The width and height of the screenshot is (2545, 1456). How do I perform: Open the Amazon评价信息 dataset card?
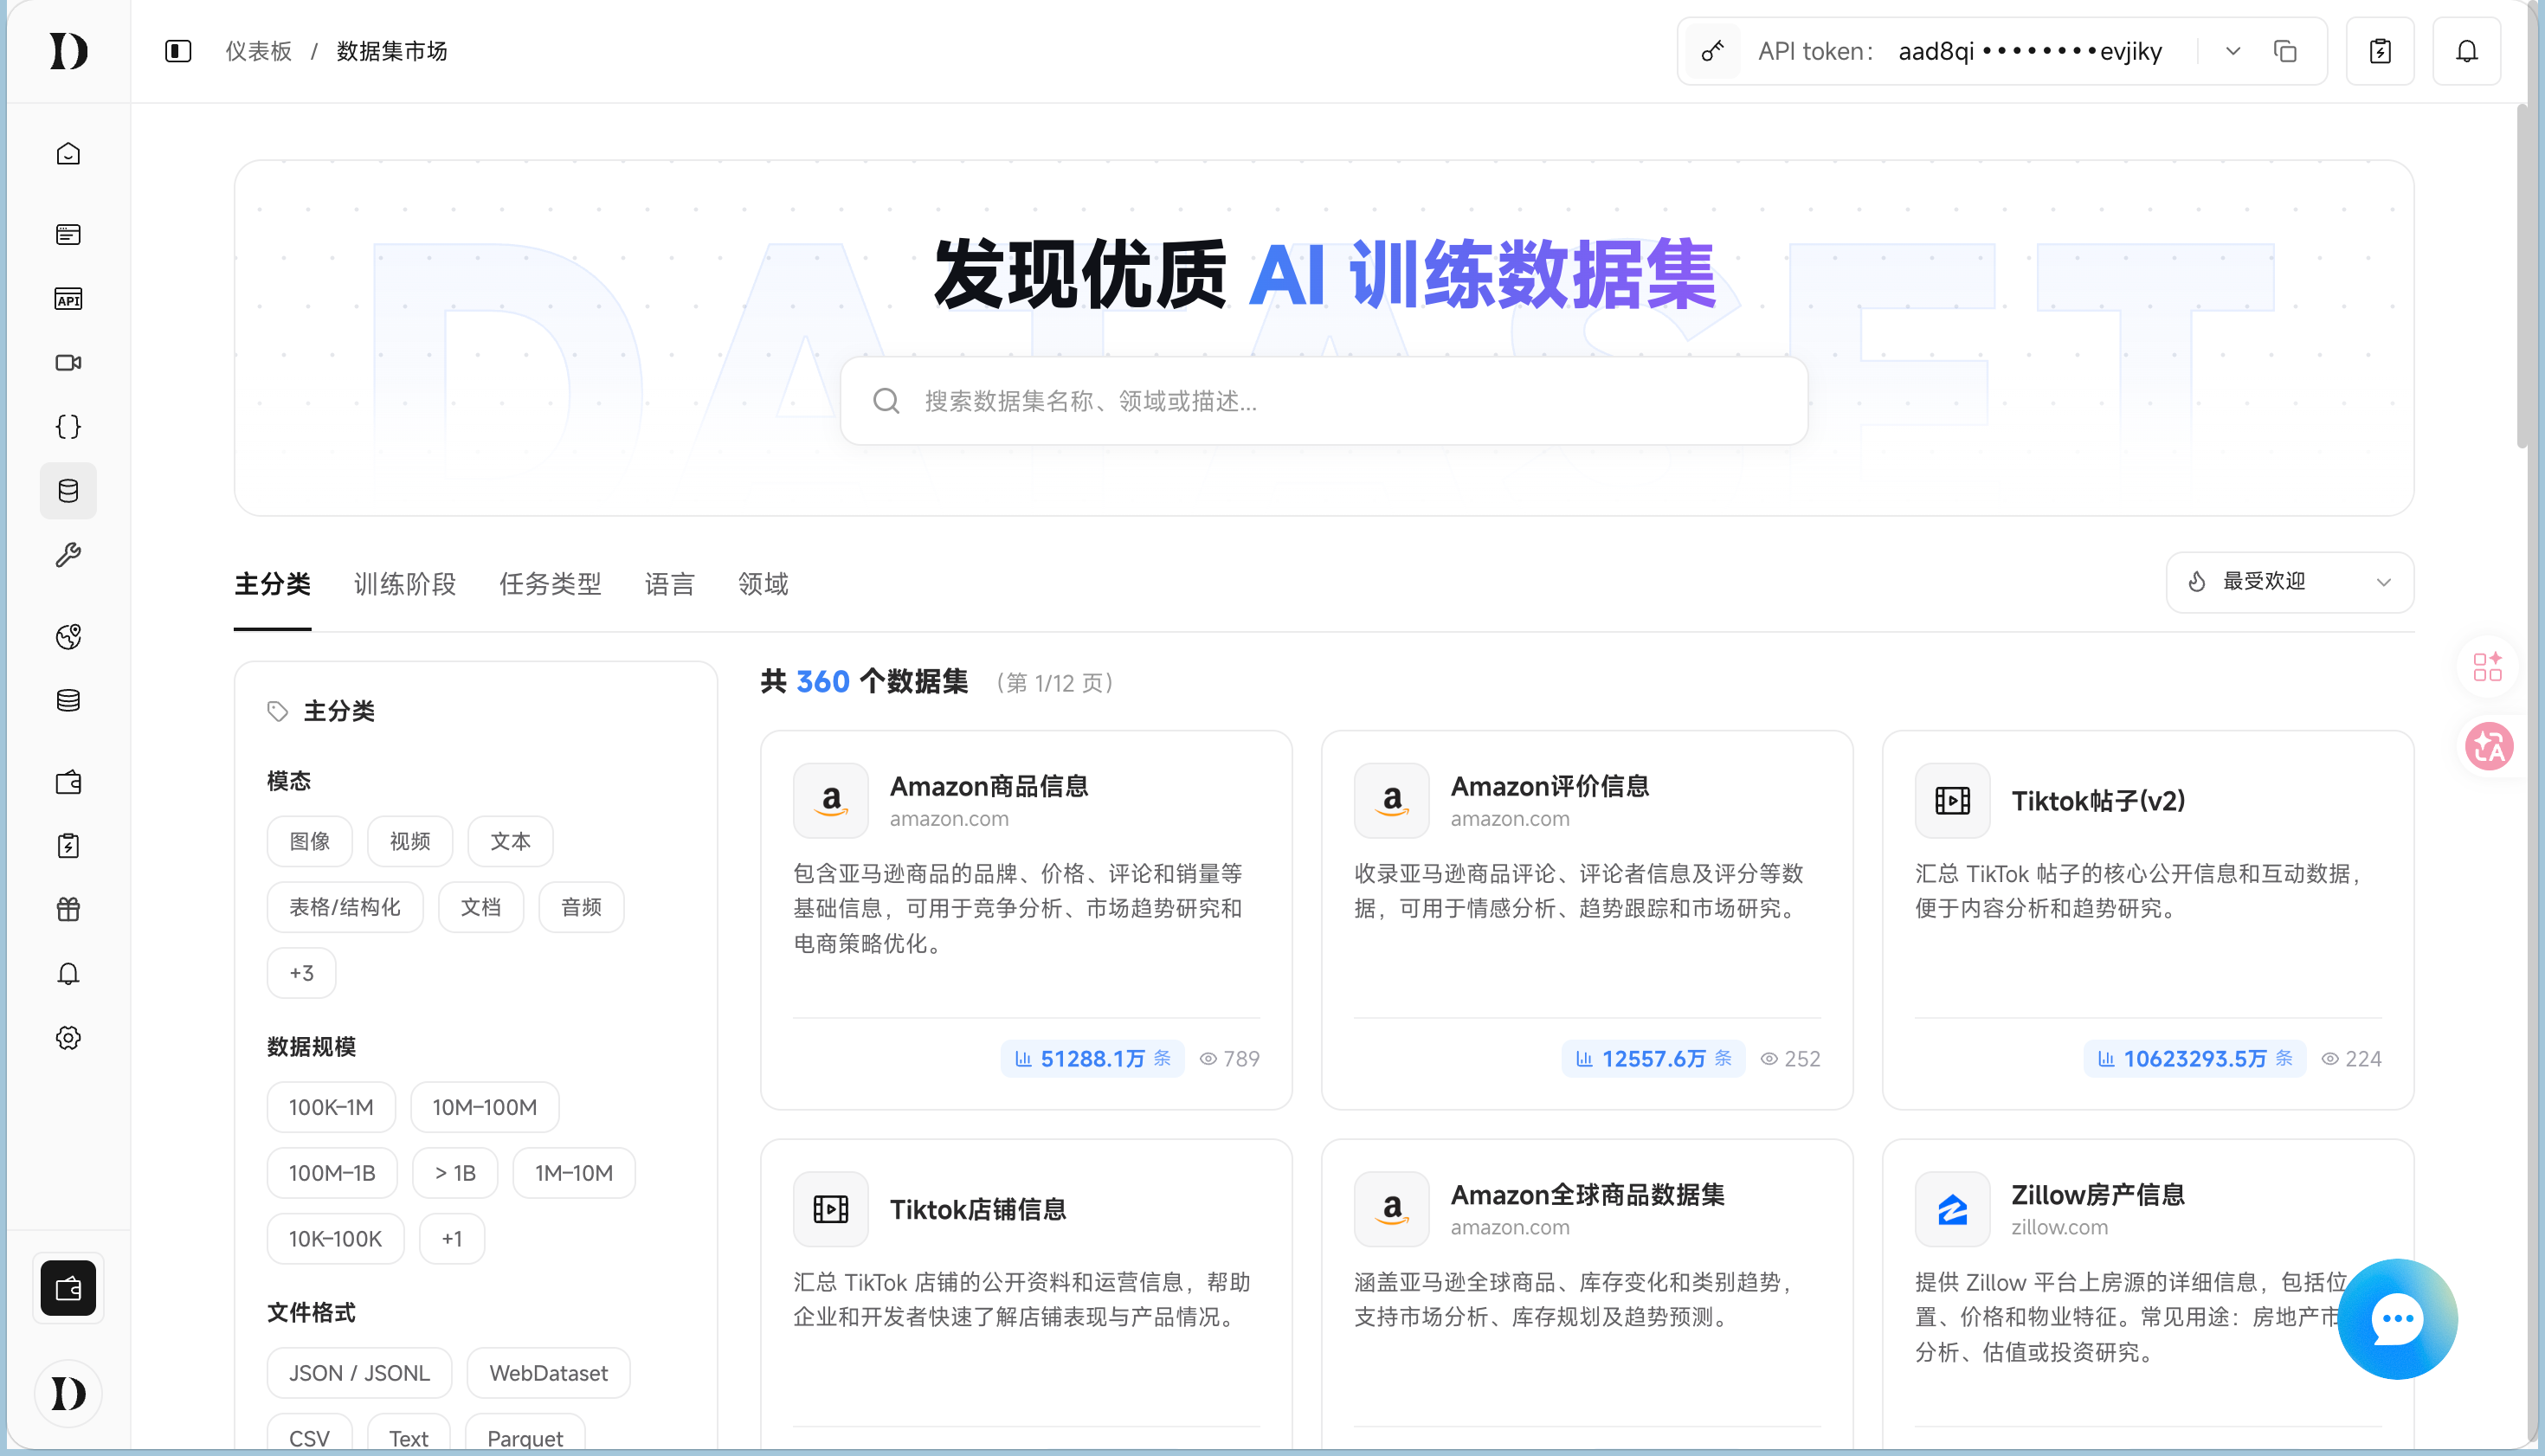pos(1587,920)
